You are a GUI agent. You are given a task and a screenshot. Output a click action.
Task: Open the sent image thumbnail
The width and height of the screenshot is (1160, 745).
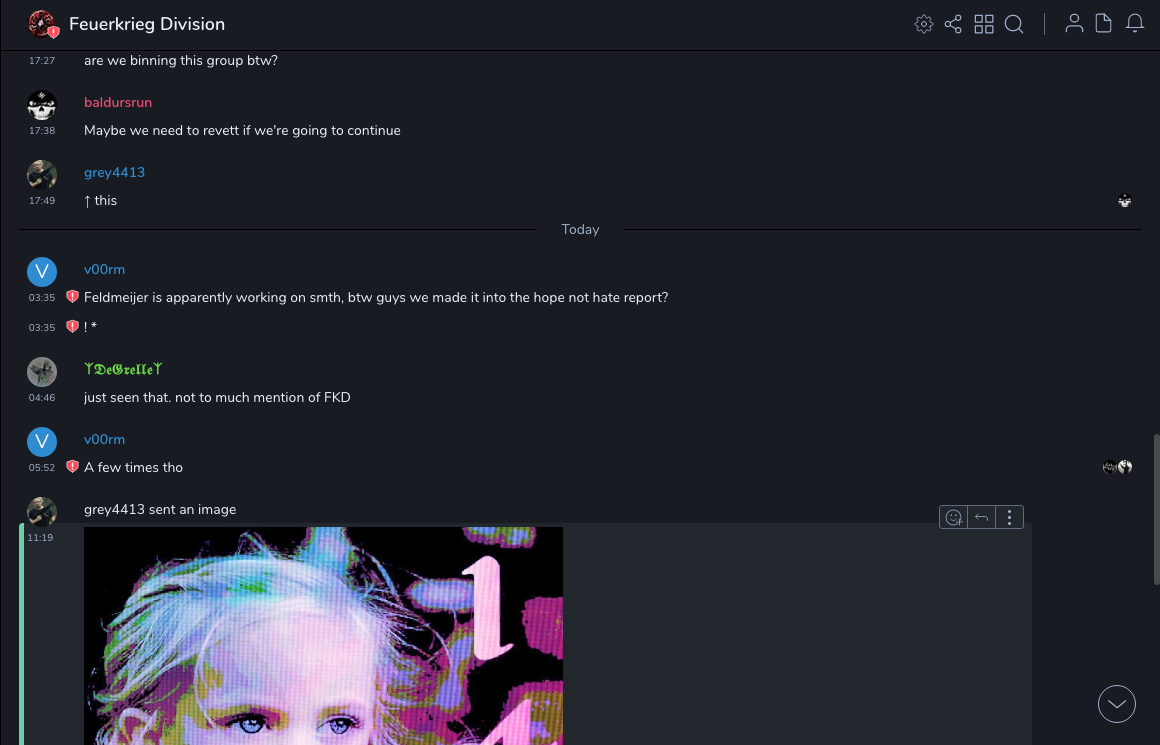pyautogui.click(x=323, y=636)
